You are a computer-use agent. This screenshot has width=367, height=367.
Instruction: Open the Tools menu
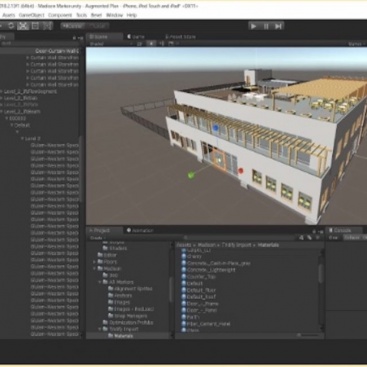pyautogui.click(x=81, y=15)
